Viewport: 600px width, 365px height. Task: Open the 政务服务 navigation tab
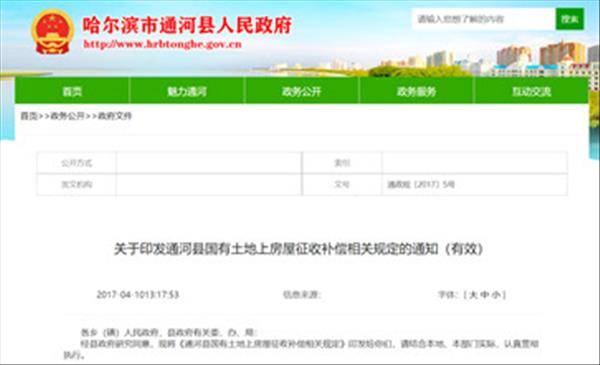(x=416, y=91)
